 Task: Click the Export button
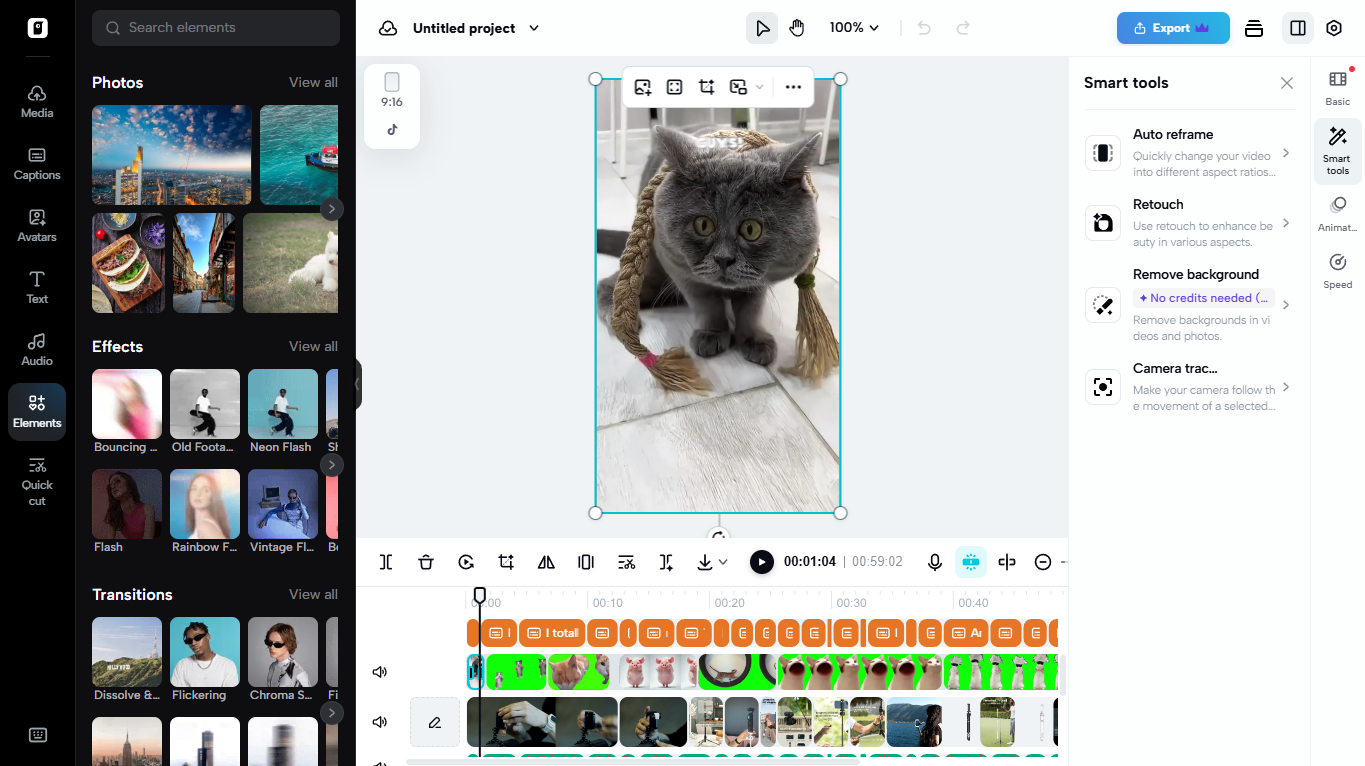point(1172,27)
